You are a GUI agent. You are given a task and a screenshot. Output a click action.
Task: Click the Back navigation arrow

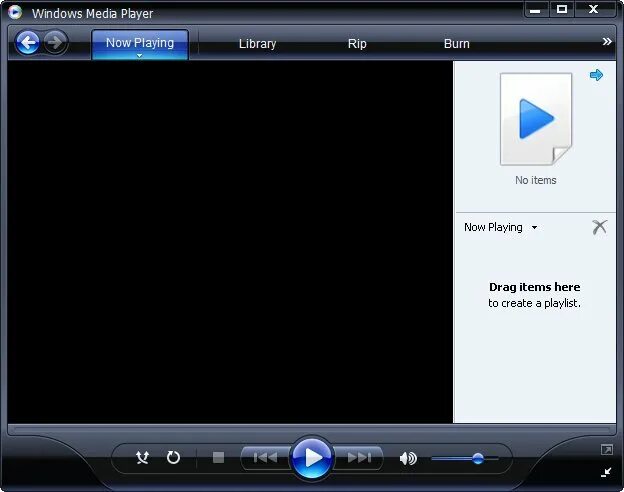[27, 42]
